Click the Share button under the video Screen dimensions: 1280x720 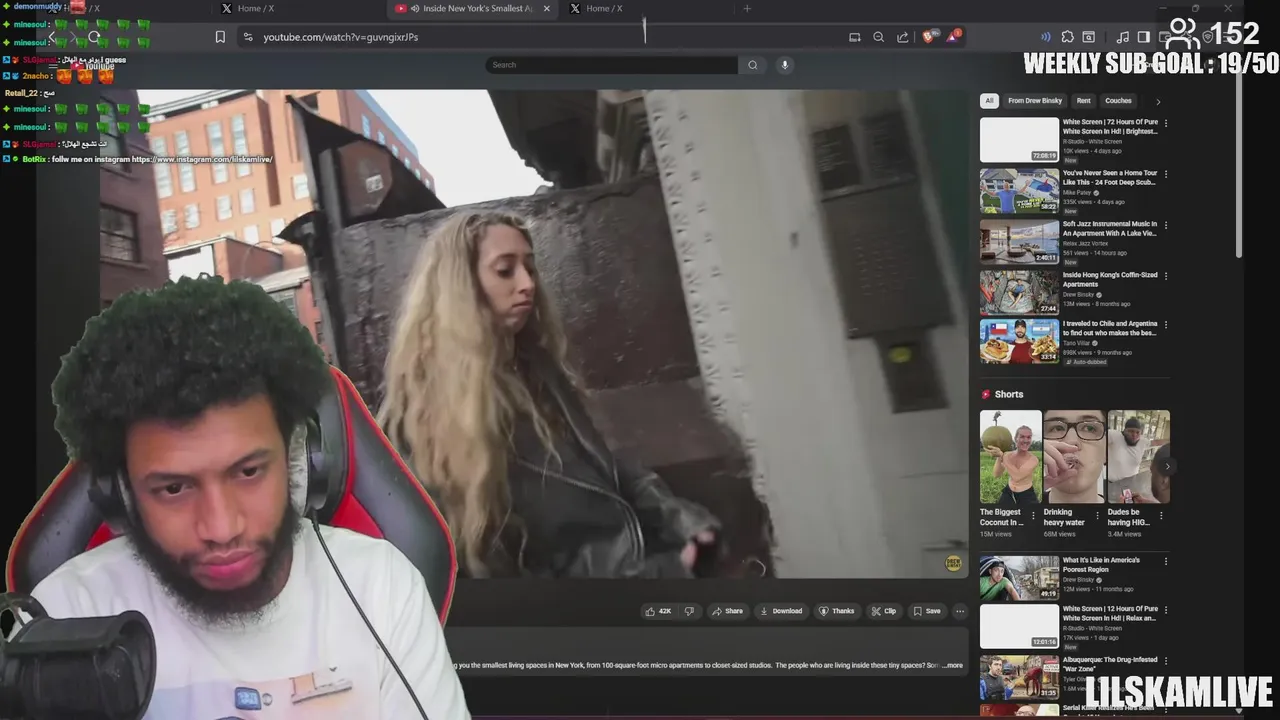[727, 611]
